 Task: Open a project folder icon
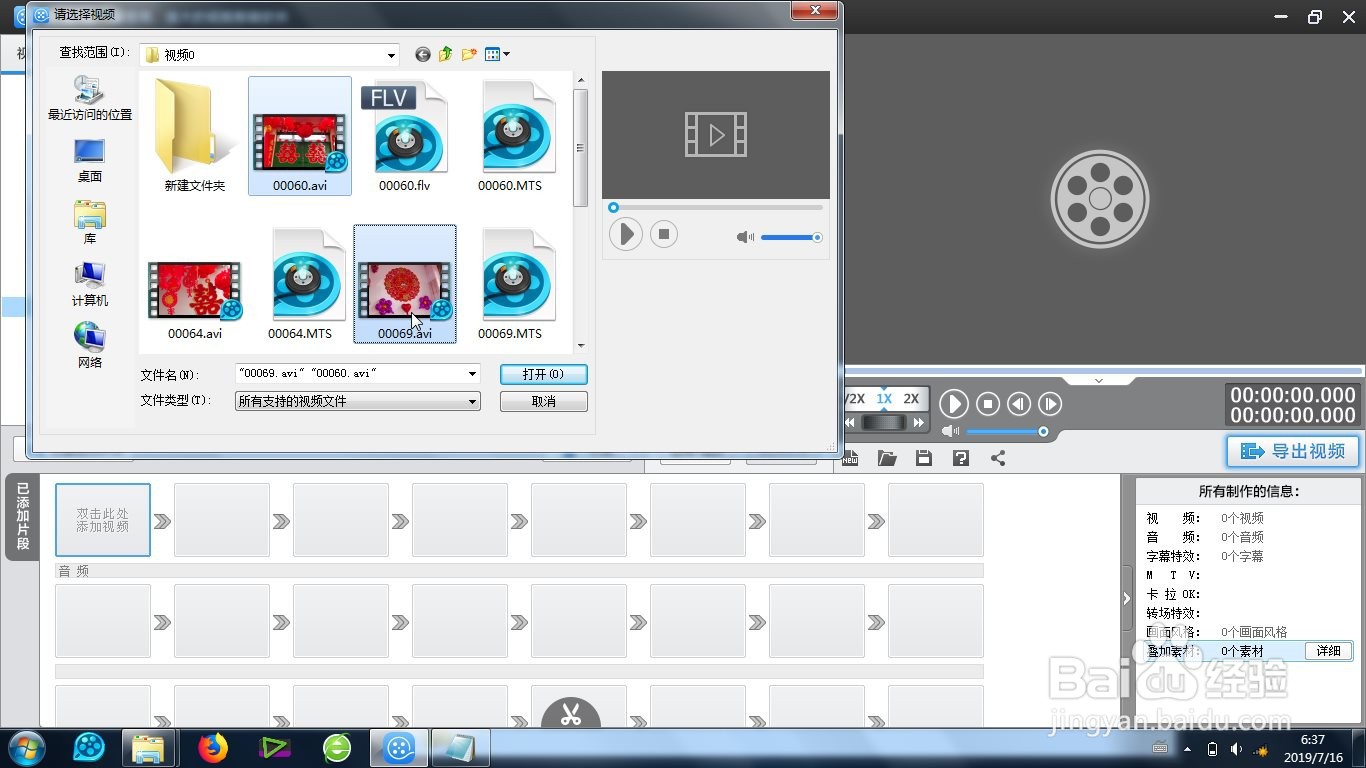887,458
